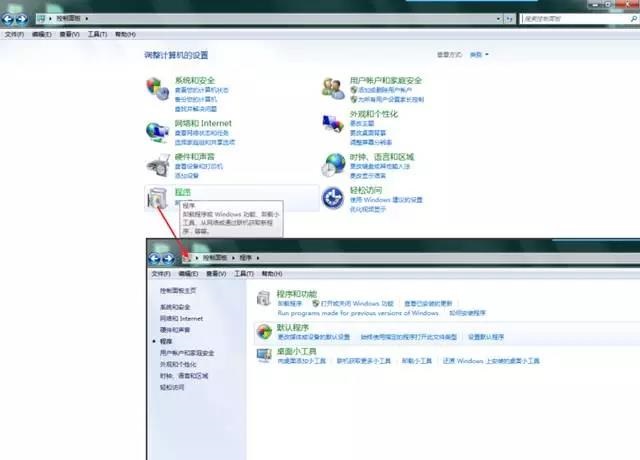Click the 打开或关闭 Windows 功能 link
This screenshot has width=640, height=460.
click(x=357, y=304)
